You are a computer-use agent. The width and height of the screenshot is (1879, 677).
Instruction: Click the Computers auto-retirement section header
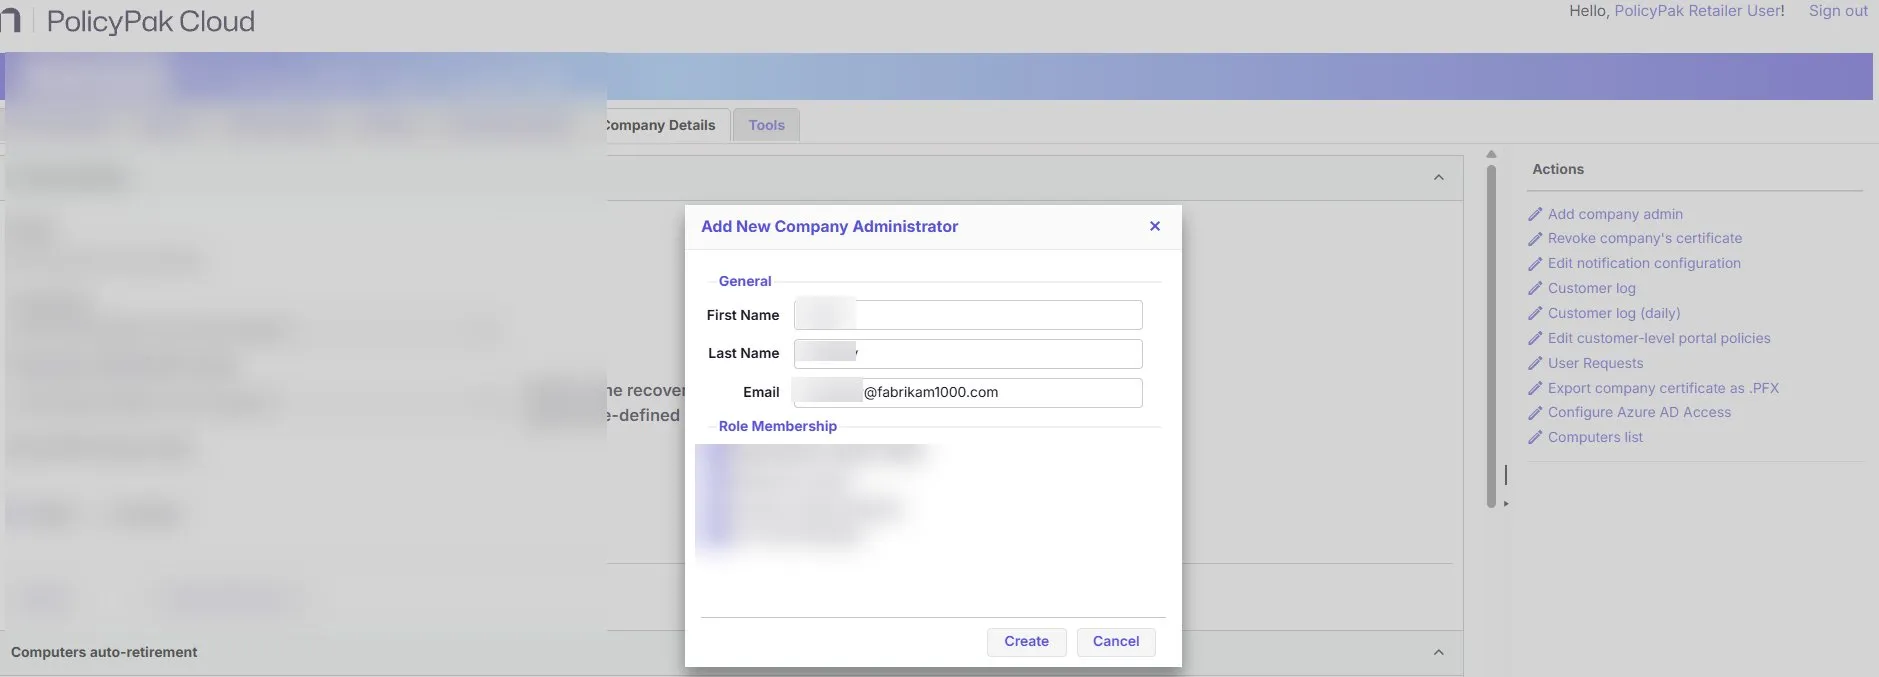(731, 652)
